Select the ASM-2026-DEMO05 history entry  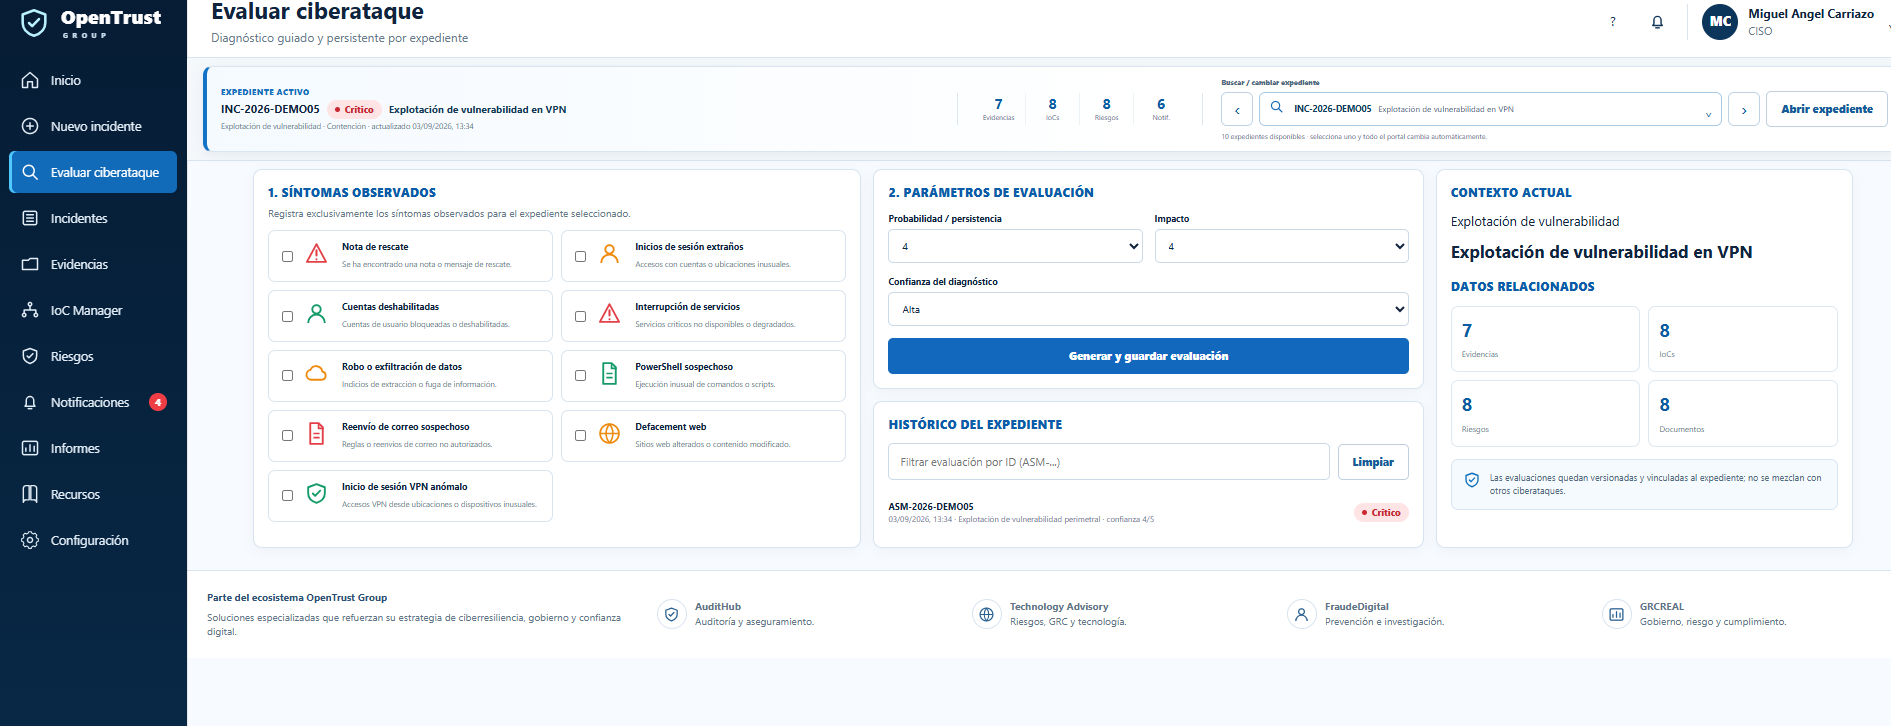coord(1148,512)
